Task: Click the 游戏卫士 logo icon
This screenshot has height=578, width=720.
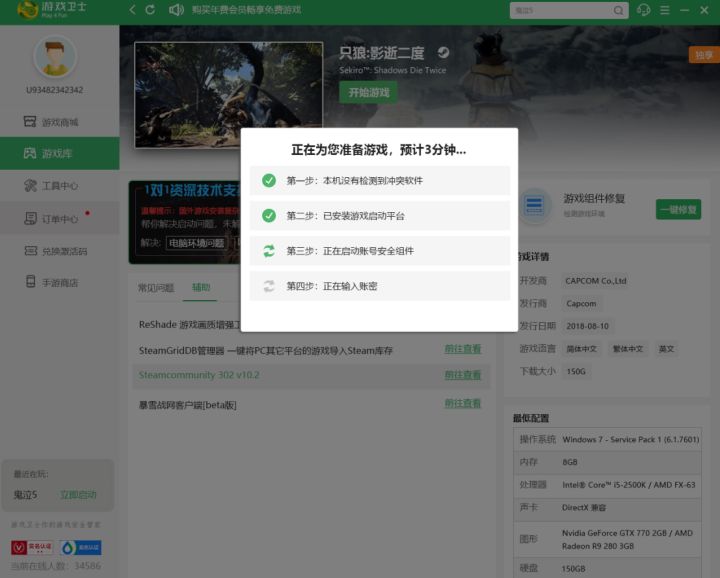Action: point(28,9)
